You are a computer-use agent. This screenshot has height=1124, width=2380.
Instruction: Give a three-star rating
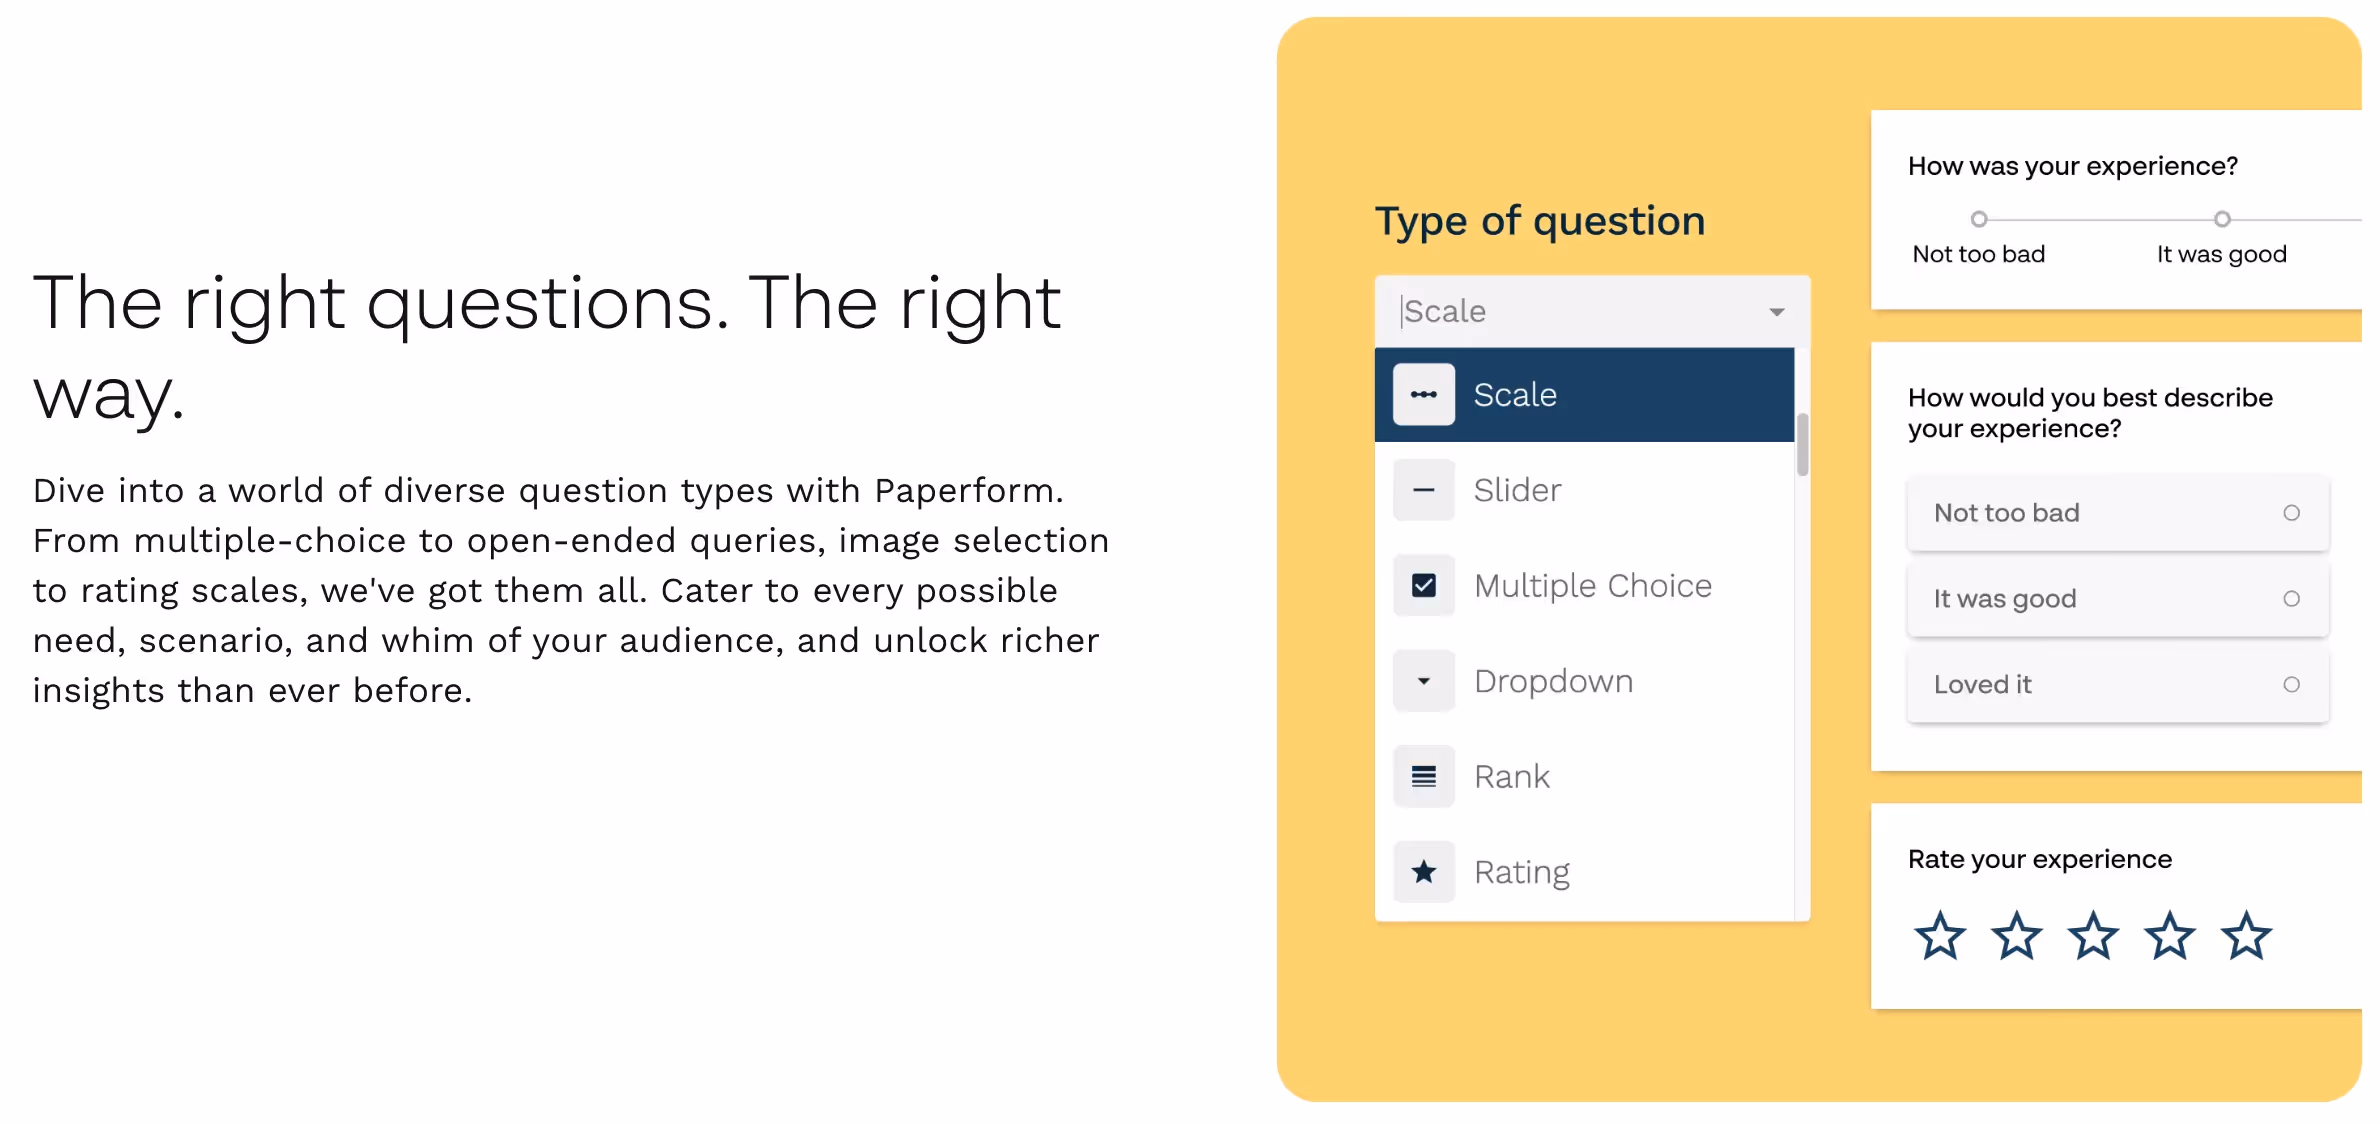click(x=2093, y=936)
